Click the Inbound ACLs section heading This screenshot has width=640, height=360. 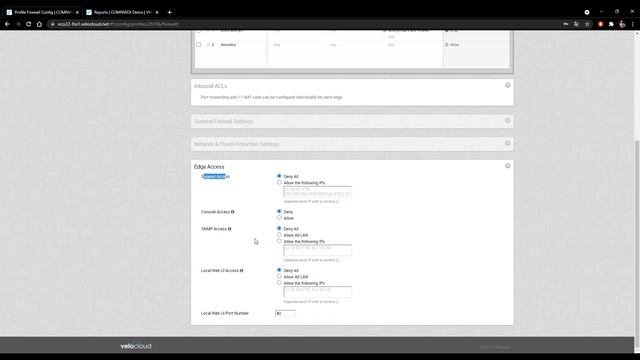tap(211, 86)
